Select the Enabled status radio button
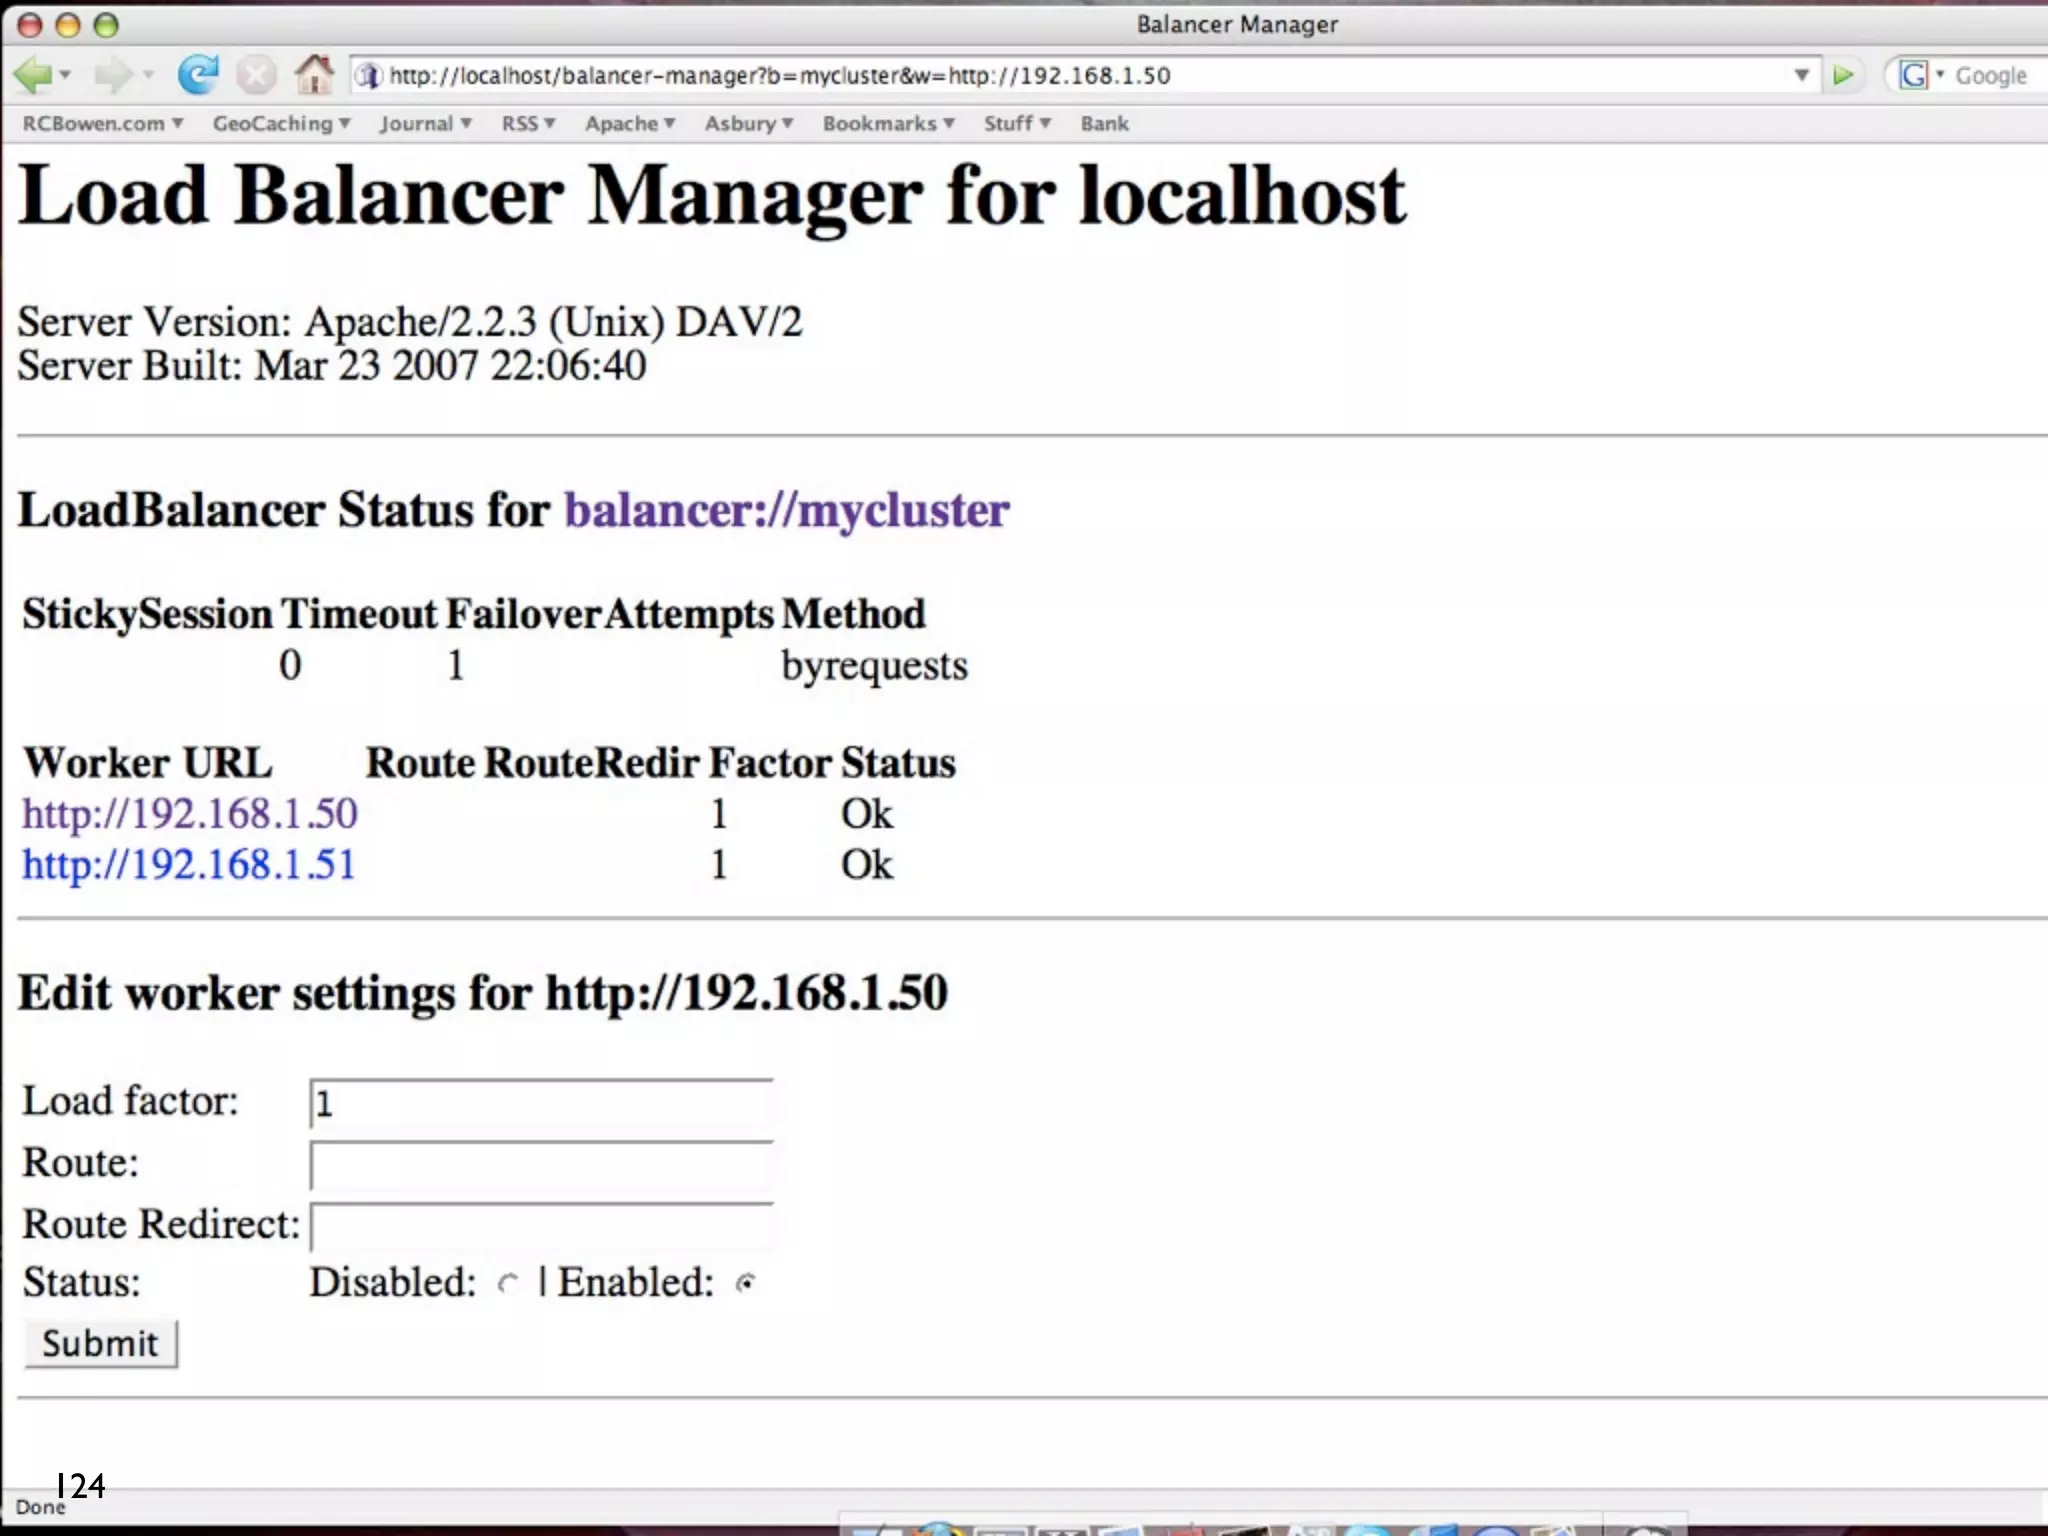Viewport: 2048px width, 1536px height. (745, 1283)
